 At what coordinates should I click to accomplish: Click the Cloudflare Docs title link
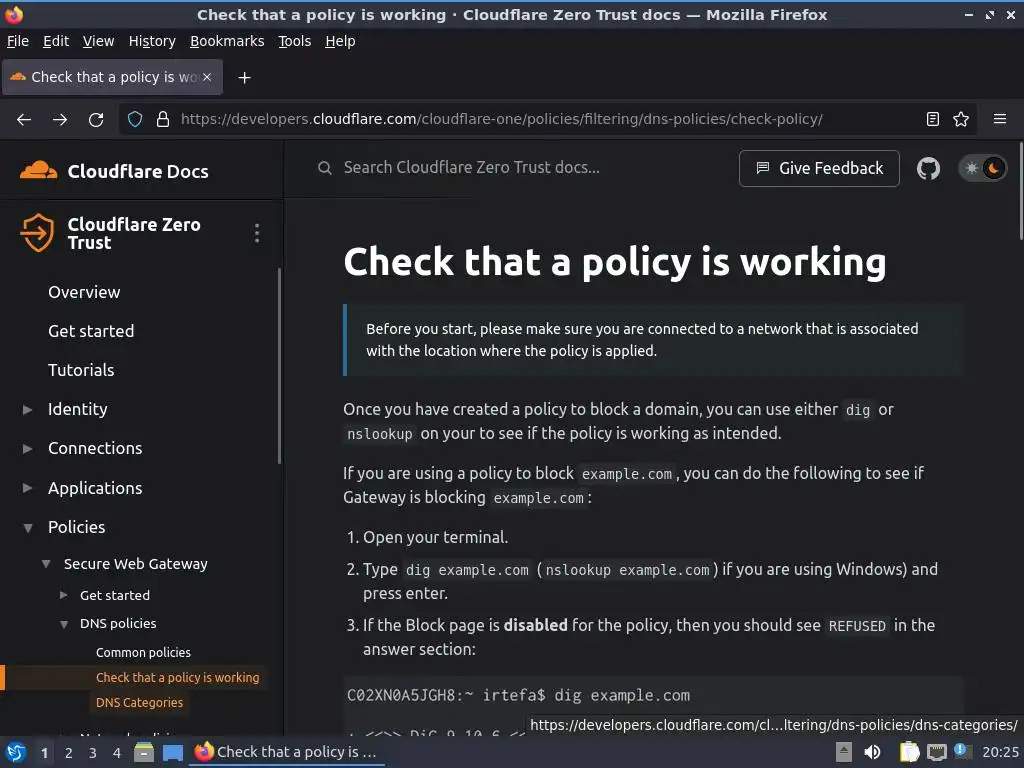click(x=138, y=171)
